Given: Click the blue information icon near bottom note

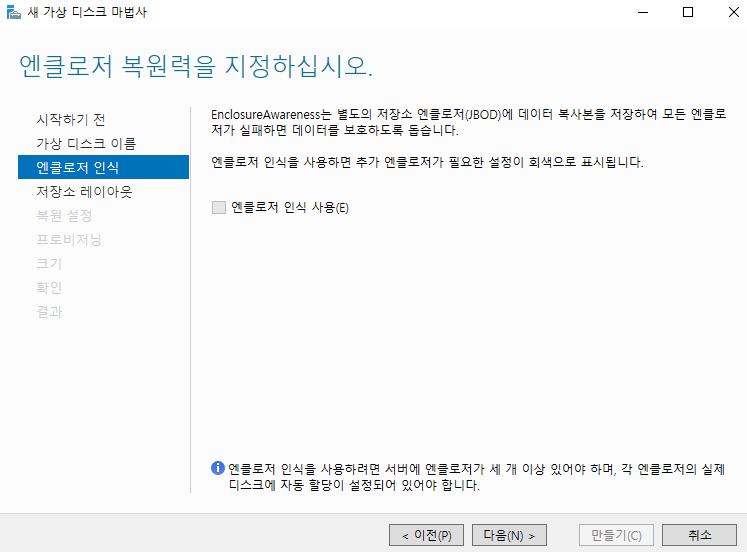Looking at the screenshot, I should 218,468.
